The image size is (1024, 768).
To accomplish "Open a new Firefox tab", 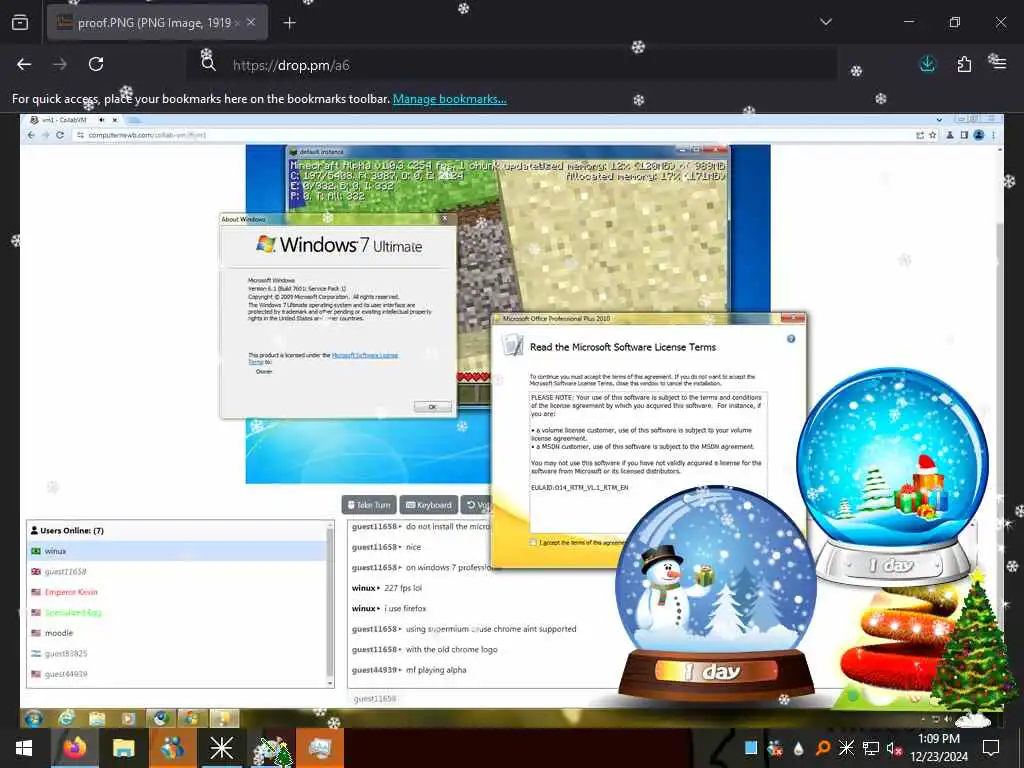I will click(x=289, y=23).
